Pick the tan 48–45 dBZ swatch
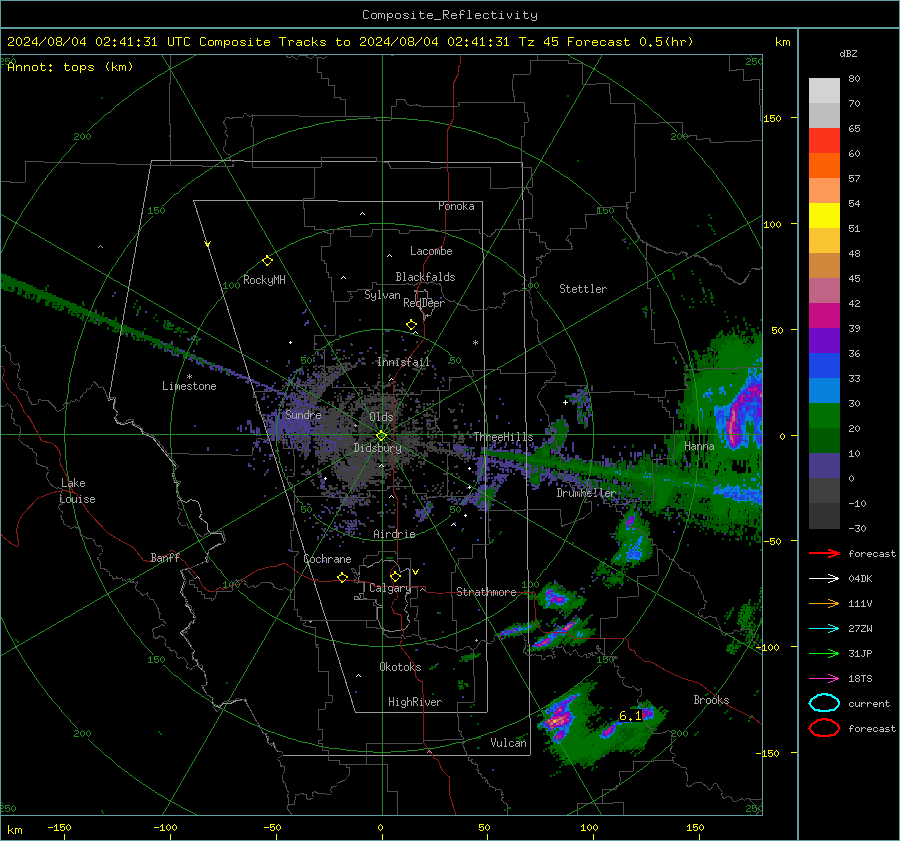900x841 pixels. 824,266
